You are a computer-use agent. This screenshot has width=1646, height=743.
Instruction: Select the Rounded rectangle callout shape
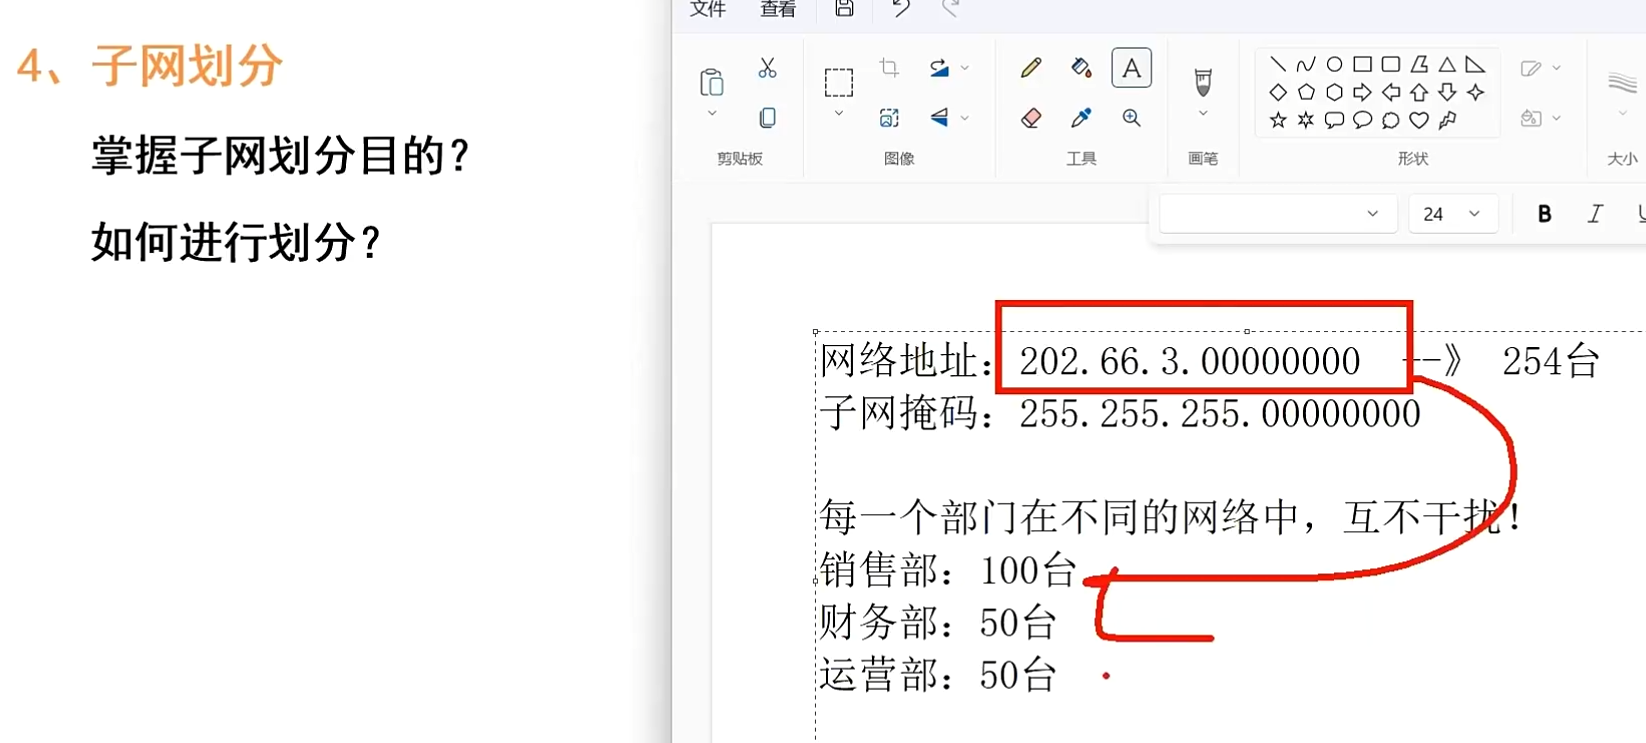[1334, 120]
